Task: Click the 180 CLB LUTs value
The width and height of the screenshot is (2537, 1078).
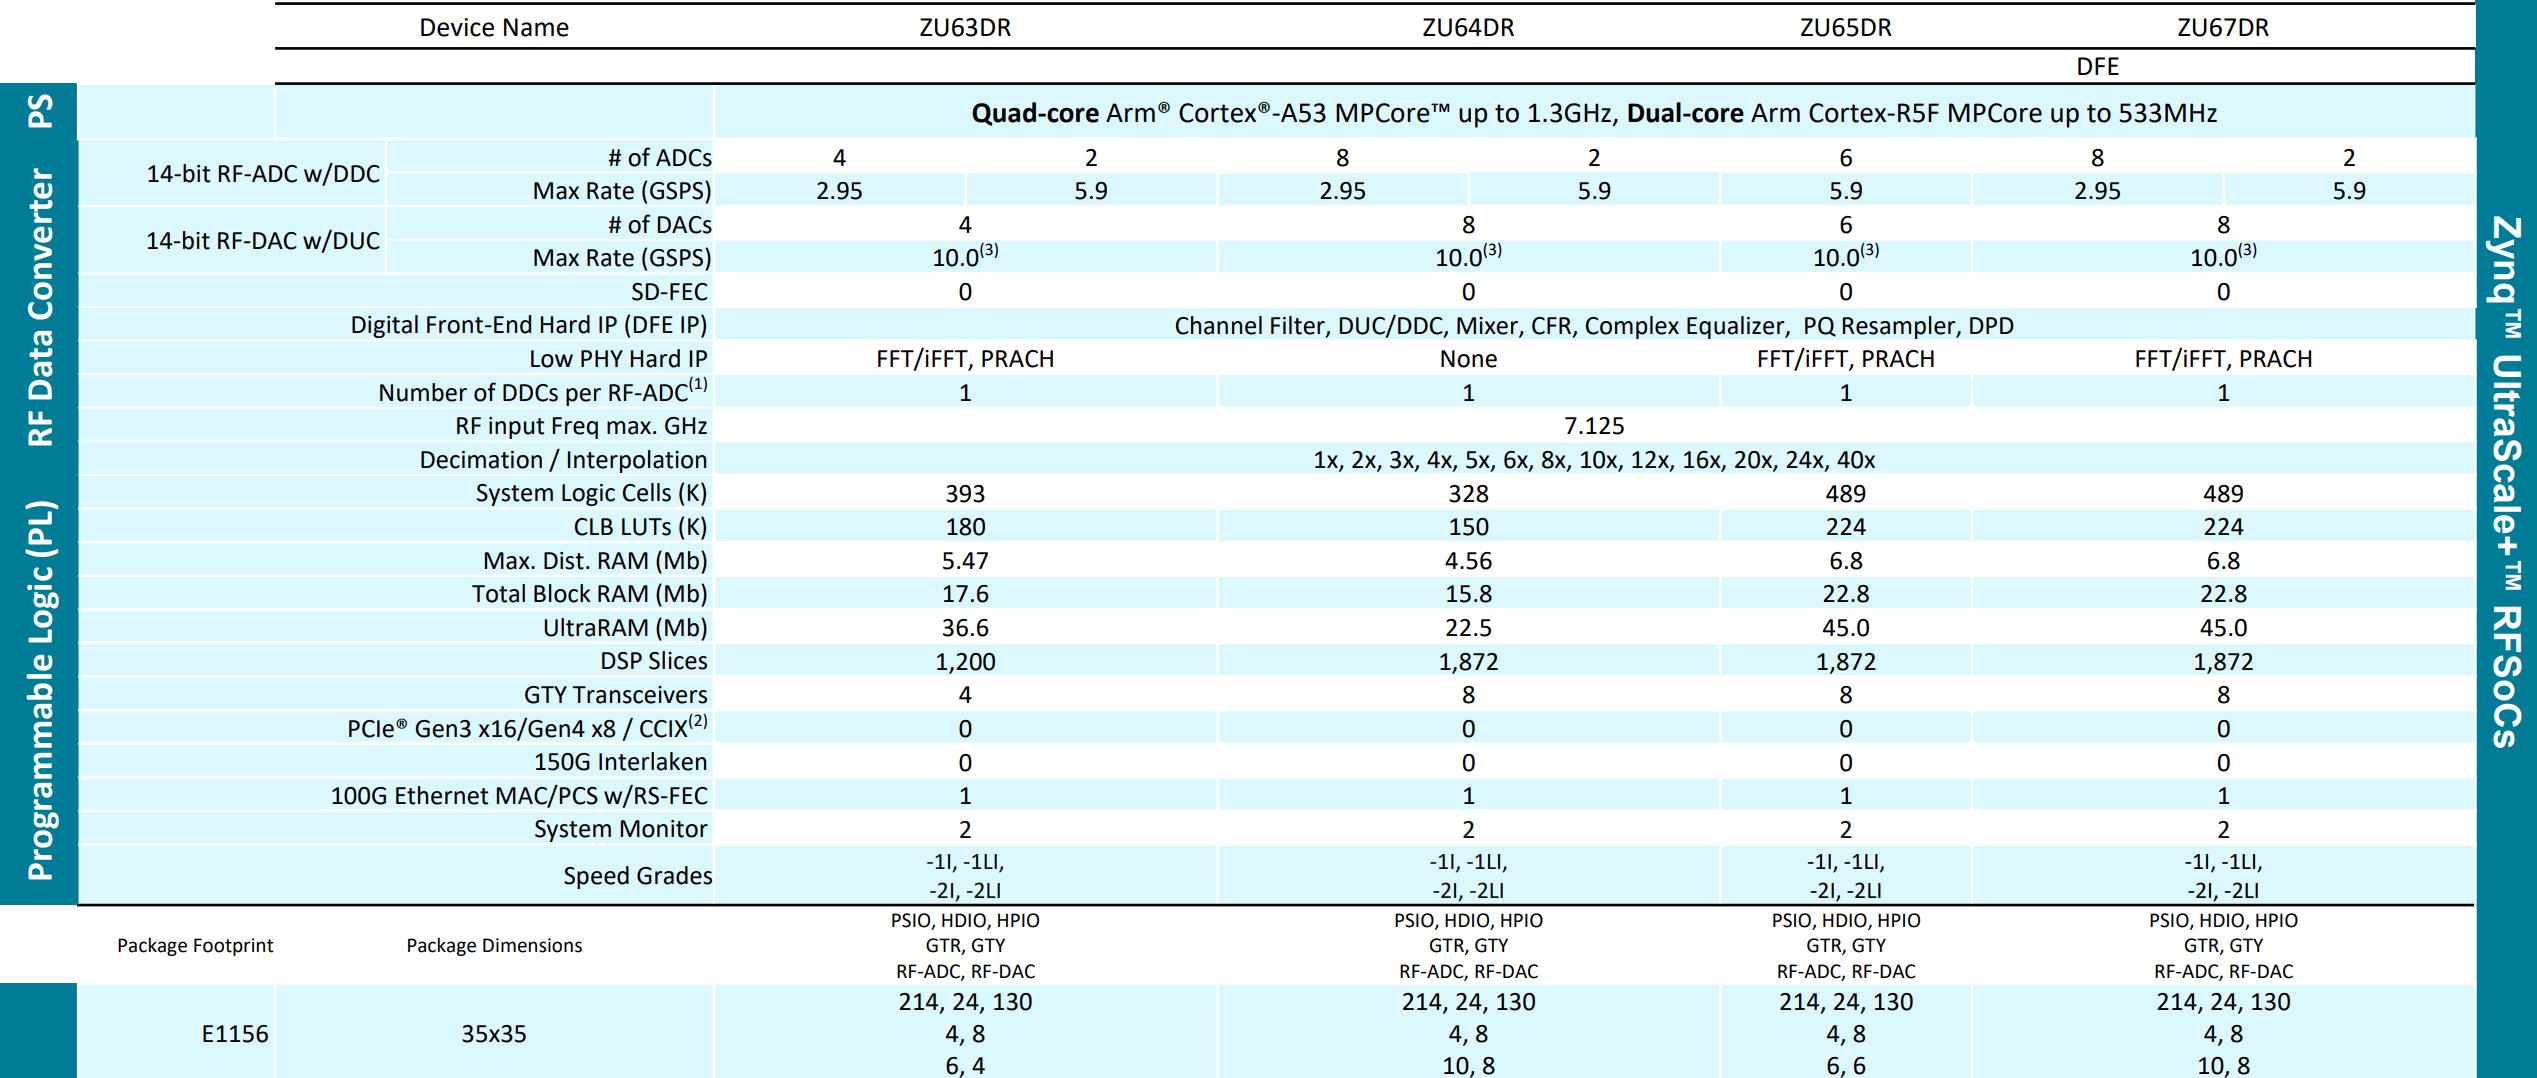Action: pos(965,527)
